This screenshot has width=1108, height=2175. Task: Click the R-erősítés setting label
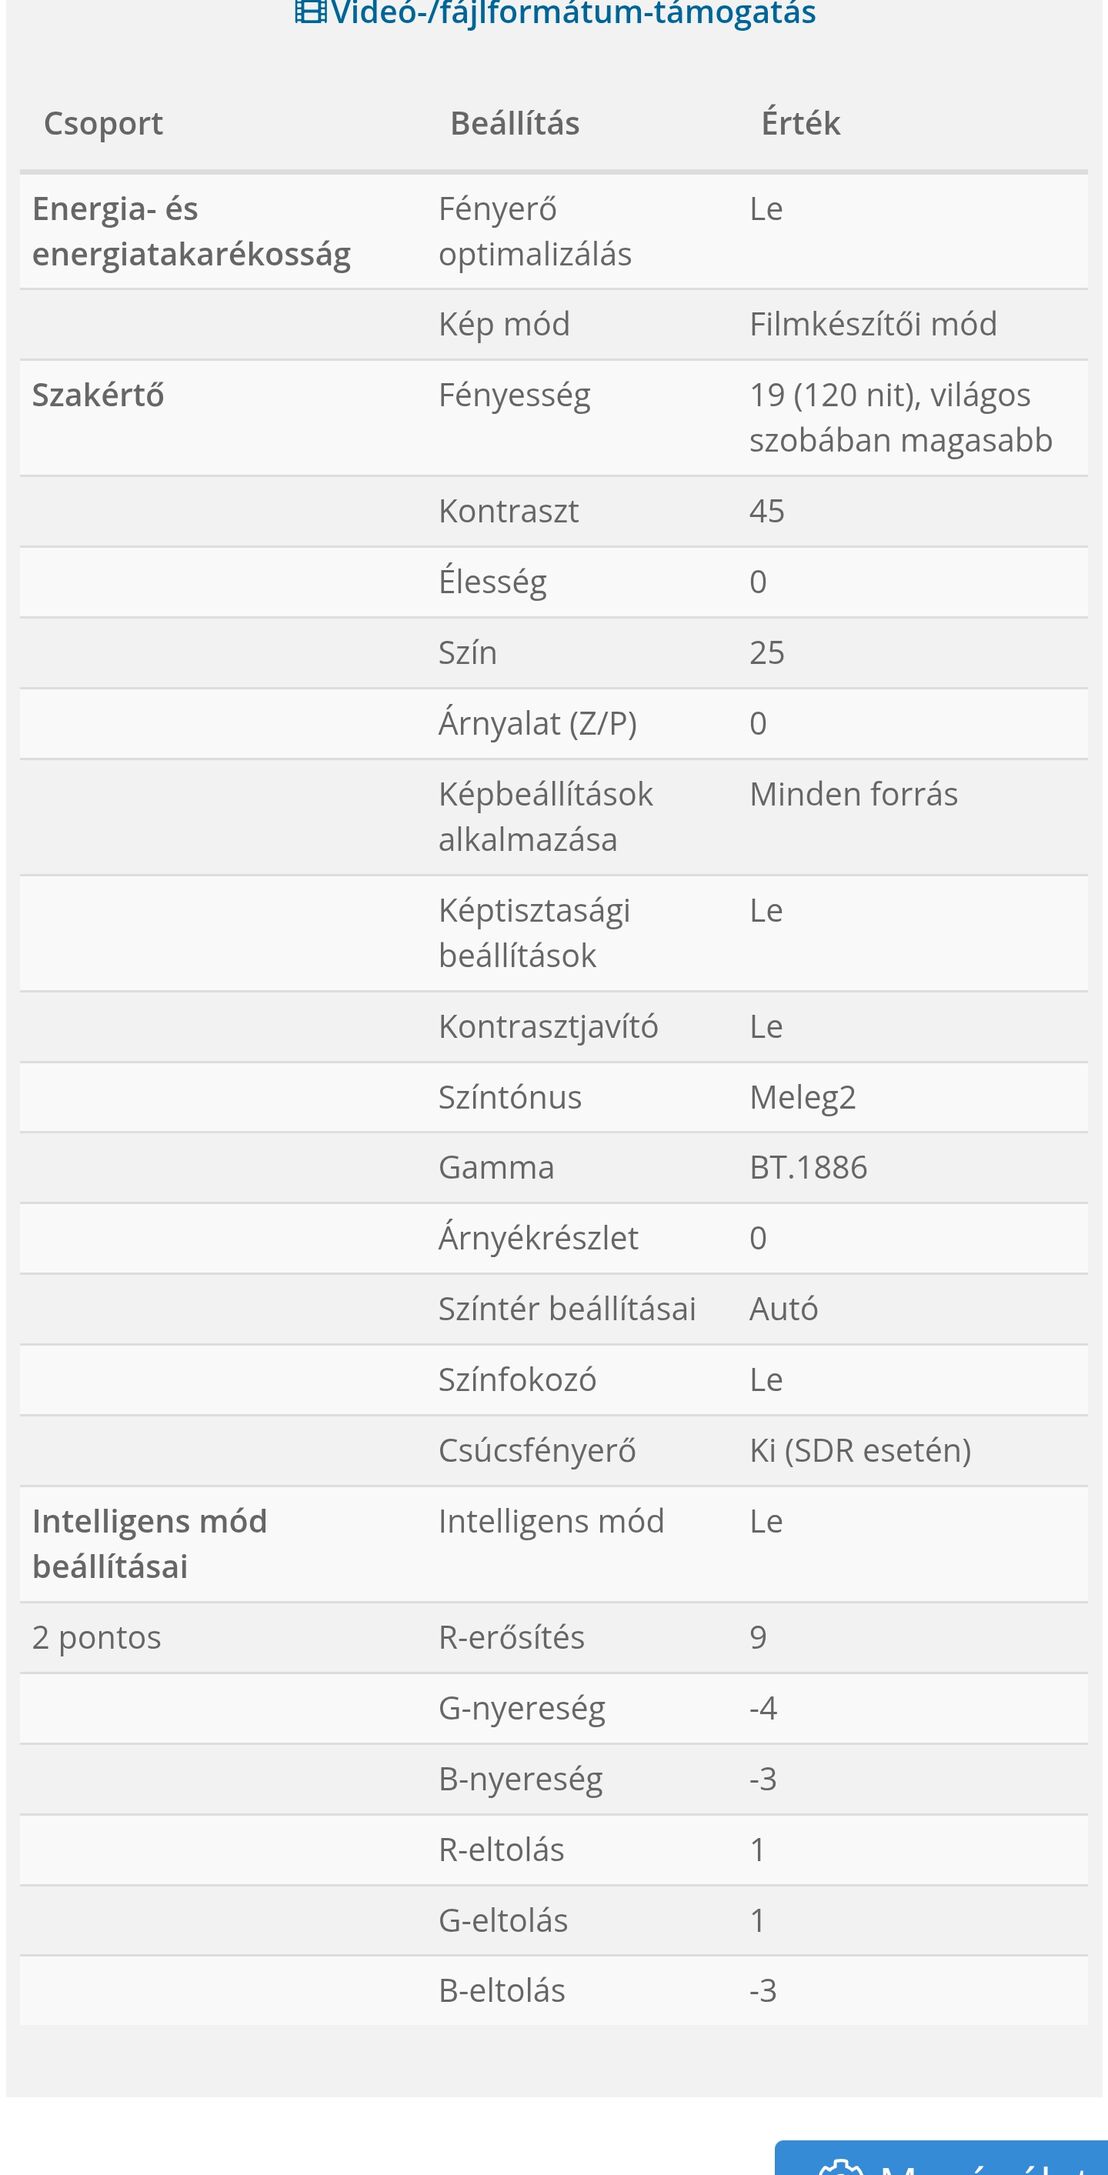click(511, 1637)
